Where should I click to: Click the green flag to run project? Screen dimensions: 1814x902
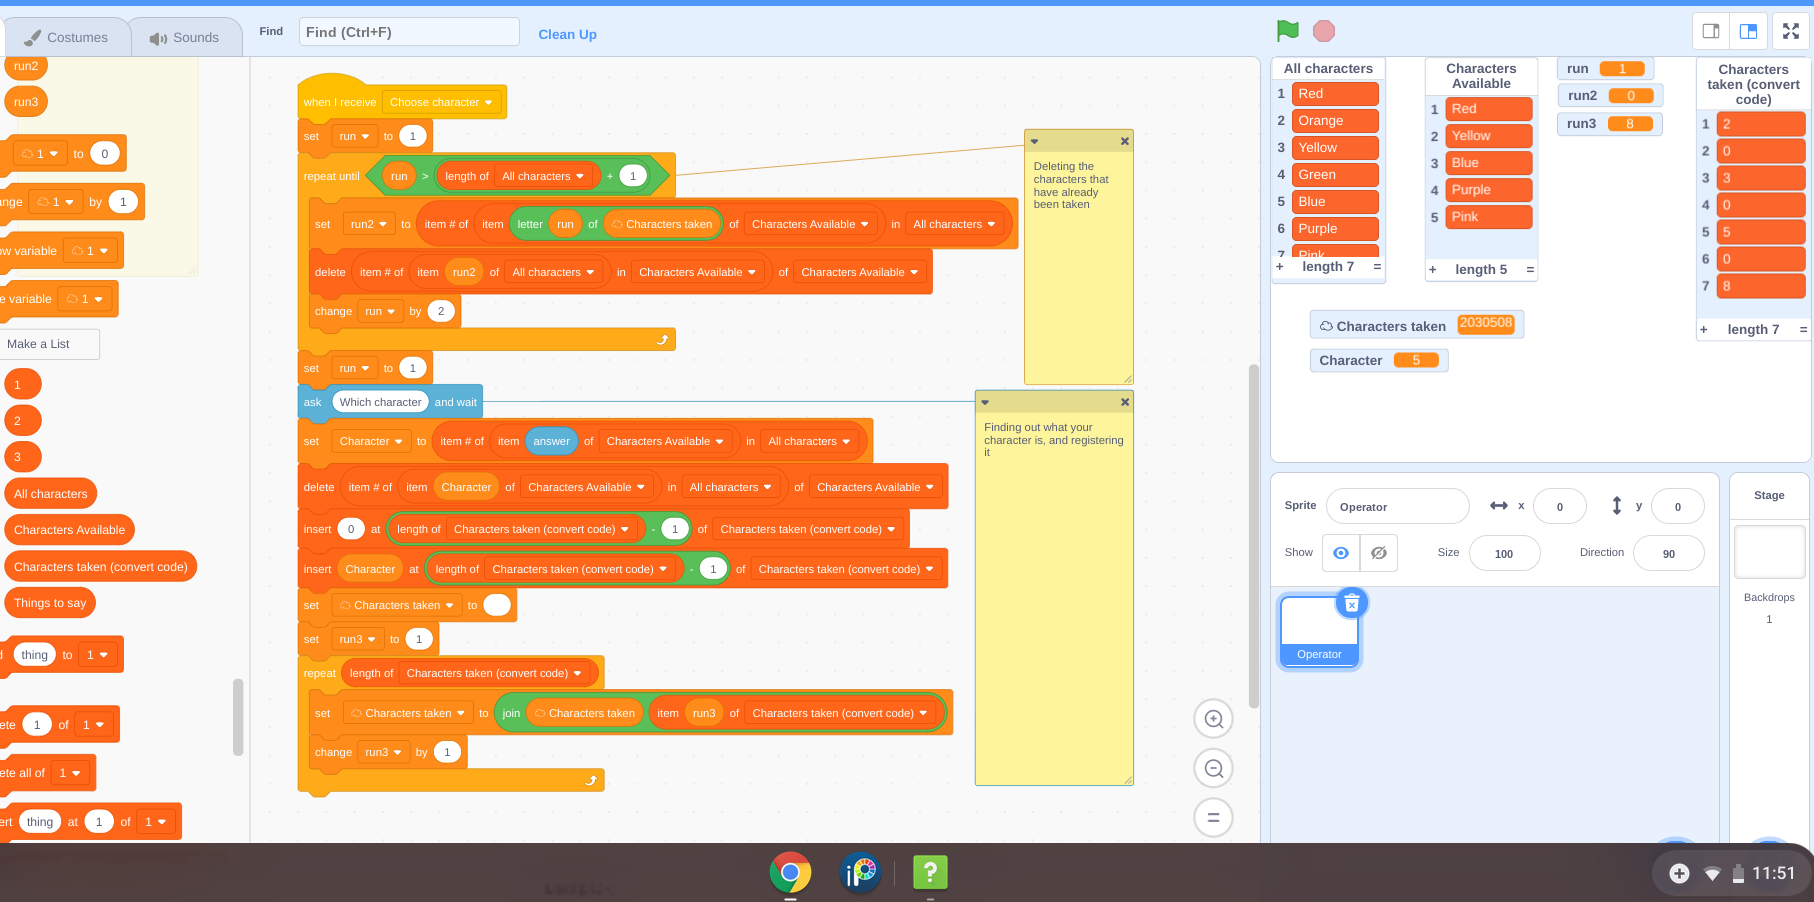[1288, 31]
